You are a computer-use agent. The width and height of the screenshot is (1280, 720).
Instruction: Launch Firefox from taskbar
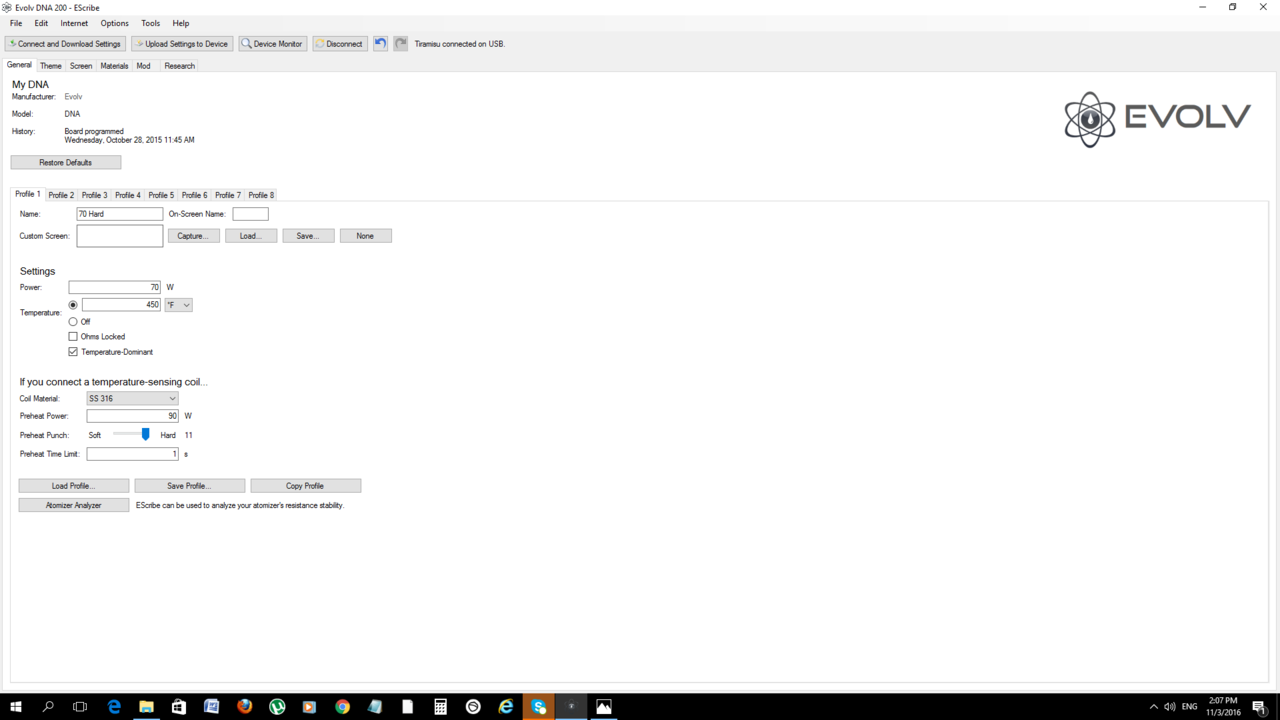click(x=244, y=707)
